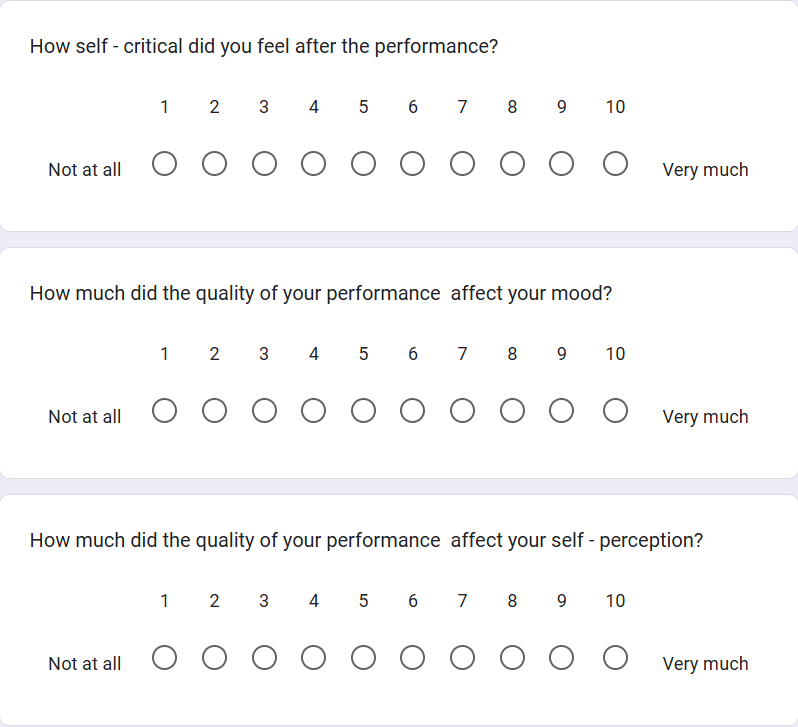Mark 8 on the self-critical scale
This screenshot has height=727, width=798.
point(513,163)
